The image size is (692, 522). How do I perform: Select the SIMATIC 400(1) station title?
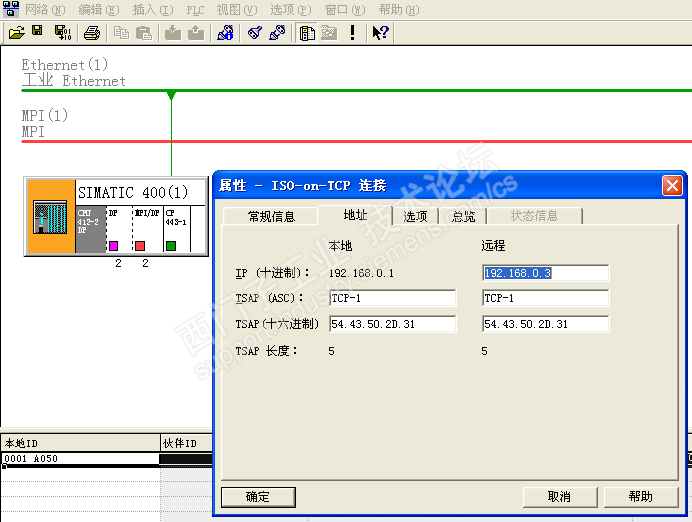point(133,192)
